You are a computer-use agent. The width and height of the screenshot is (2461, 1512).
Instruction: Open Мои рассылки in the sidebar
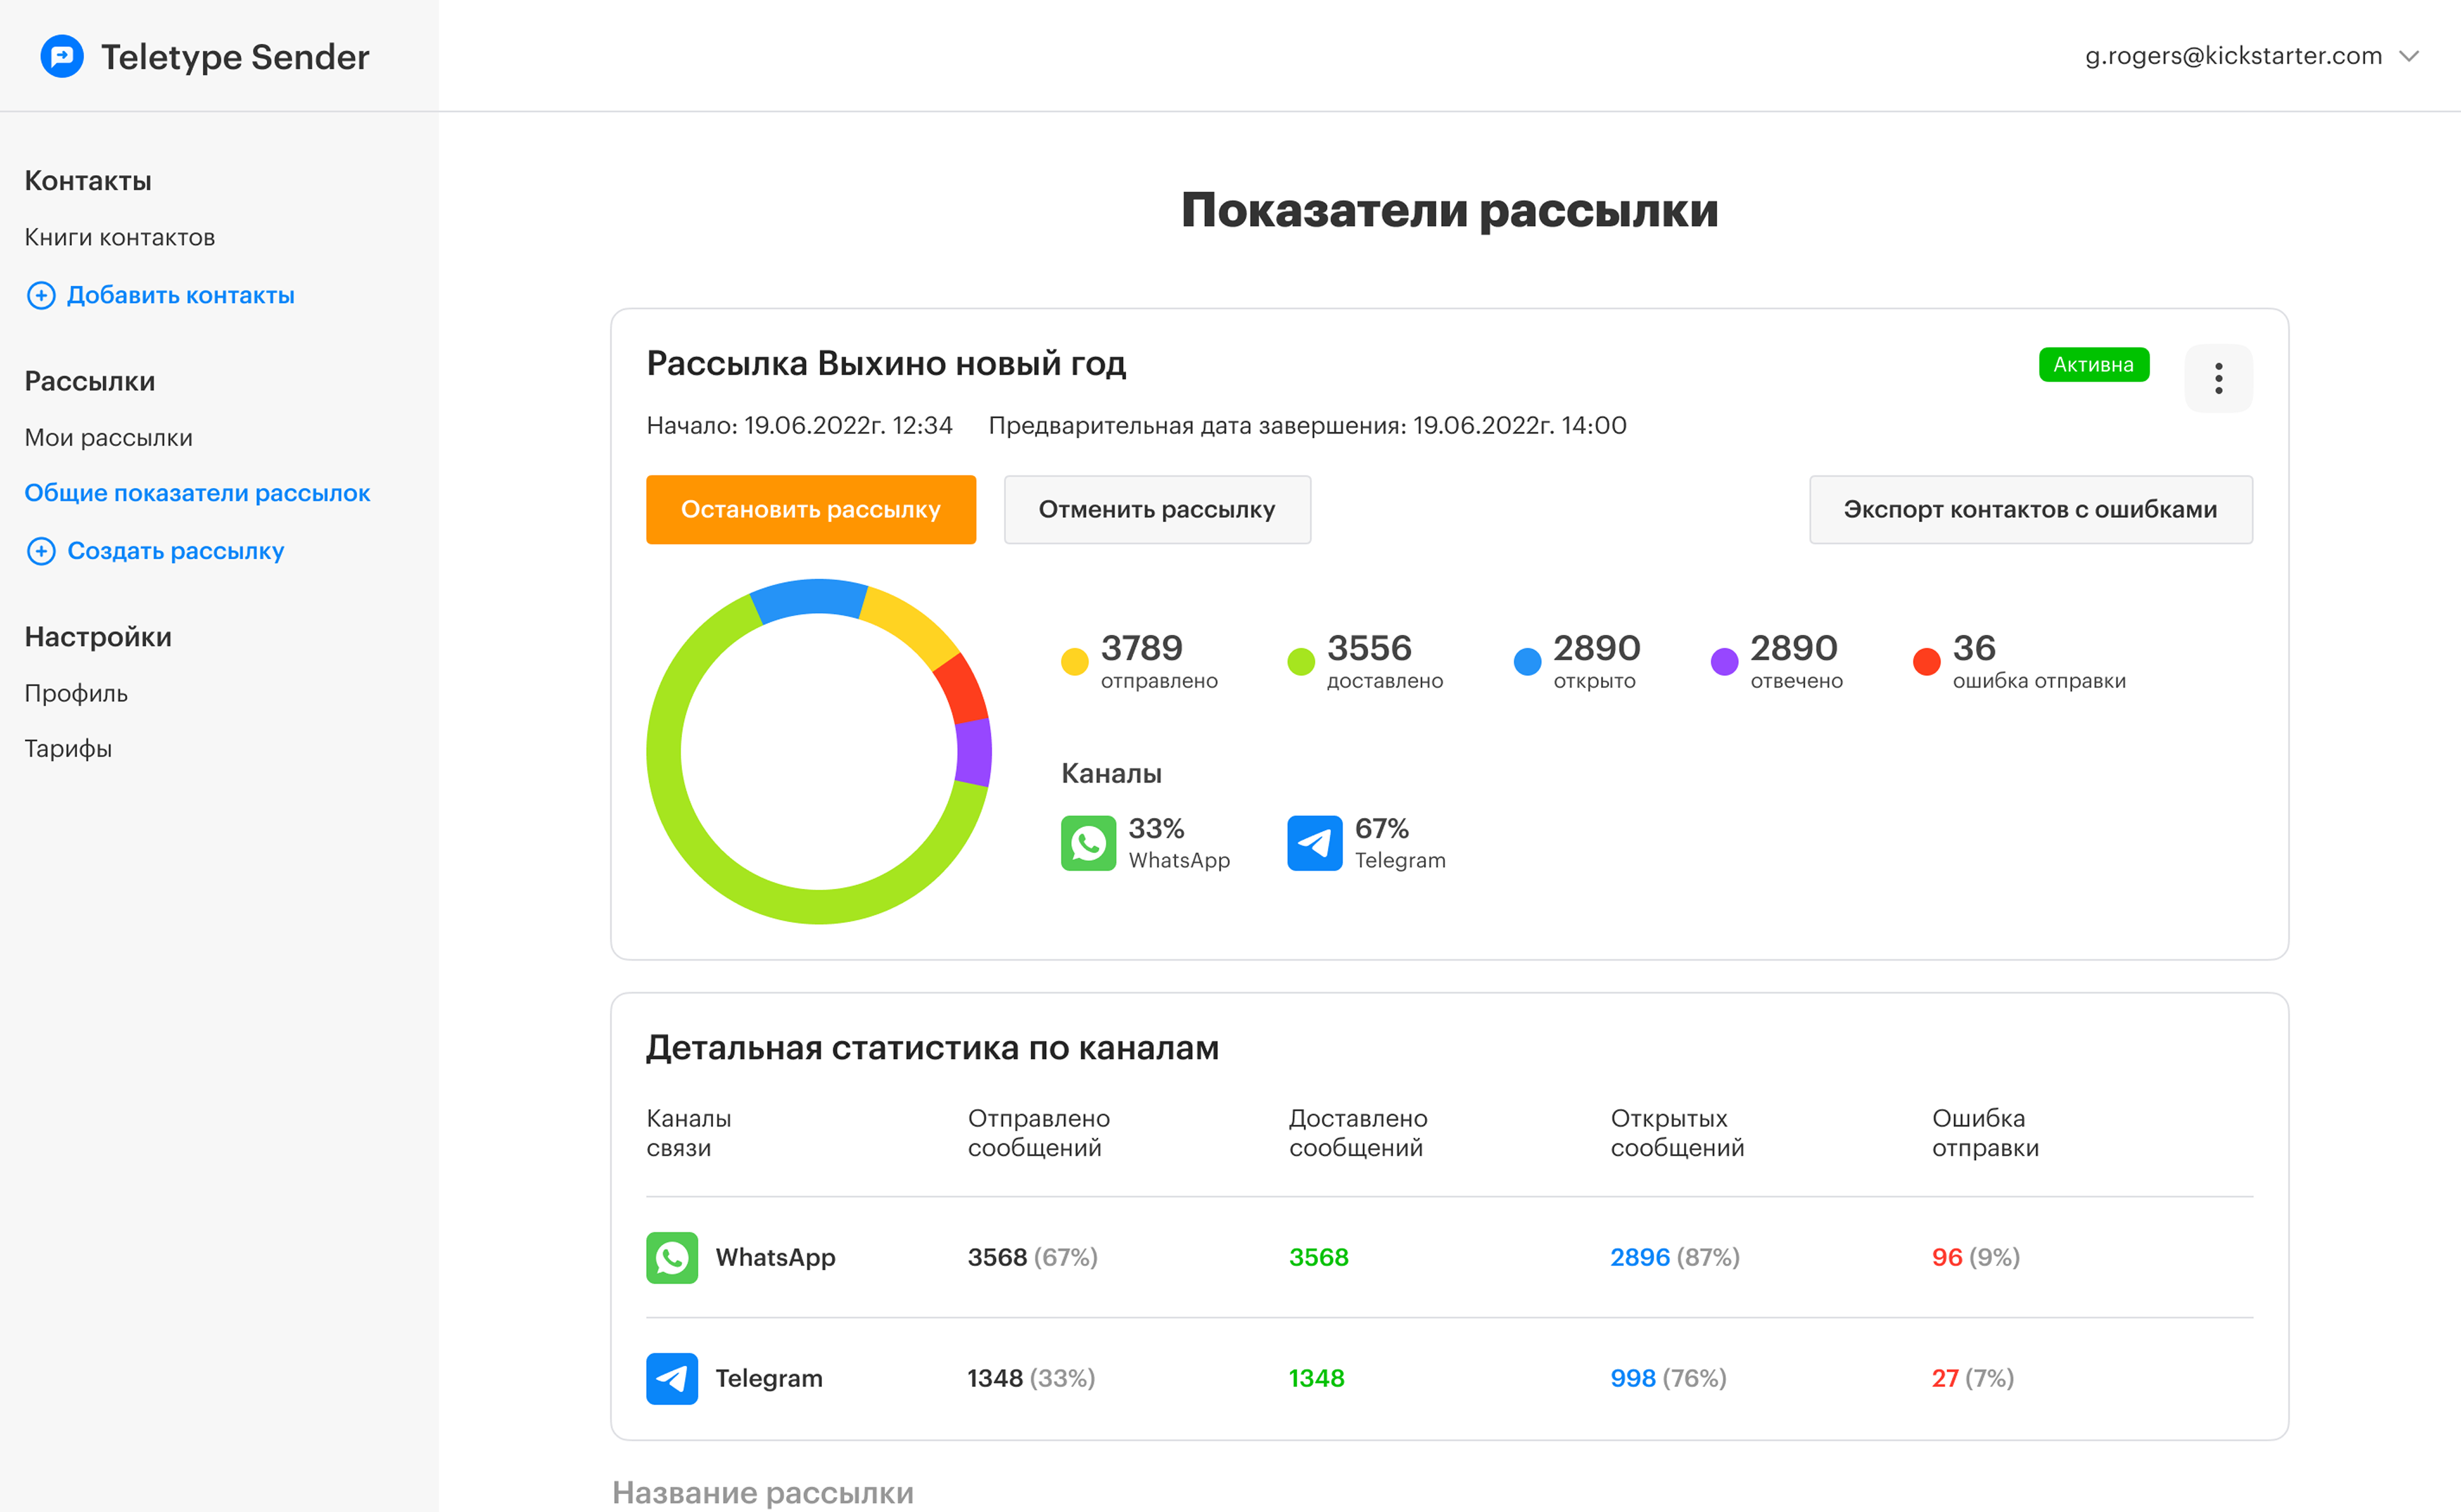[109, 438]
